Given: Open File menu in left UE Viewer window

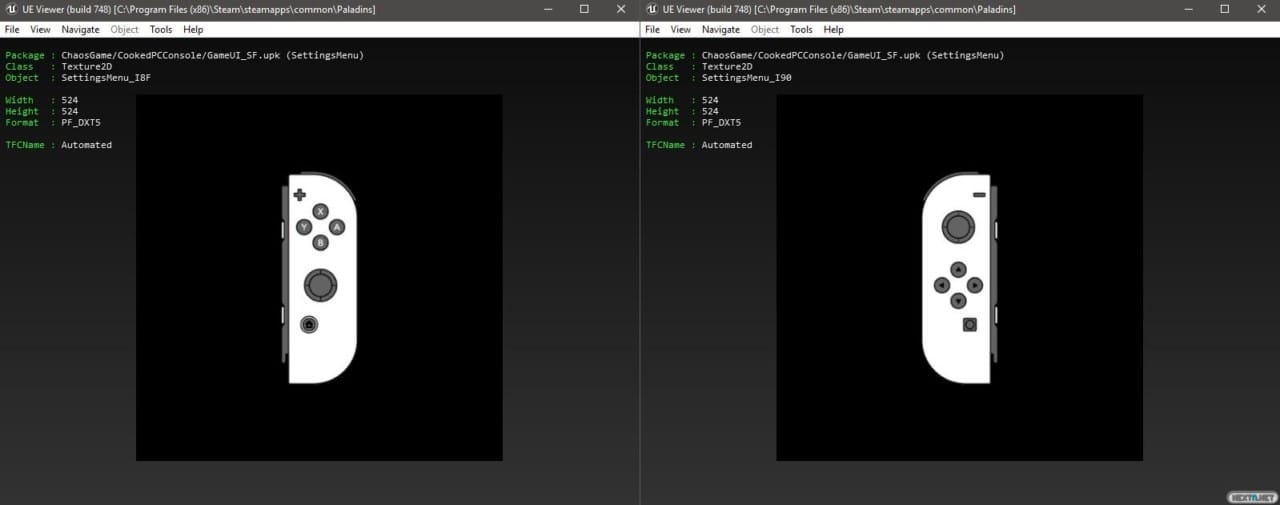Looking at the screenshot, I should pos(12,30).
